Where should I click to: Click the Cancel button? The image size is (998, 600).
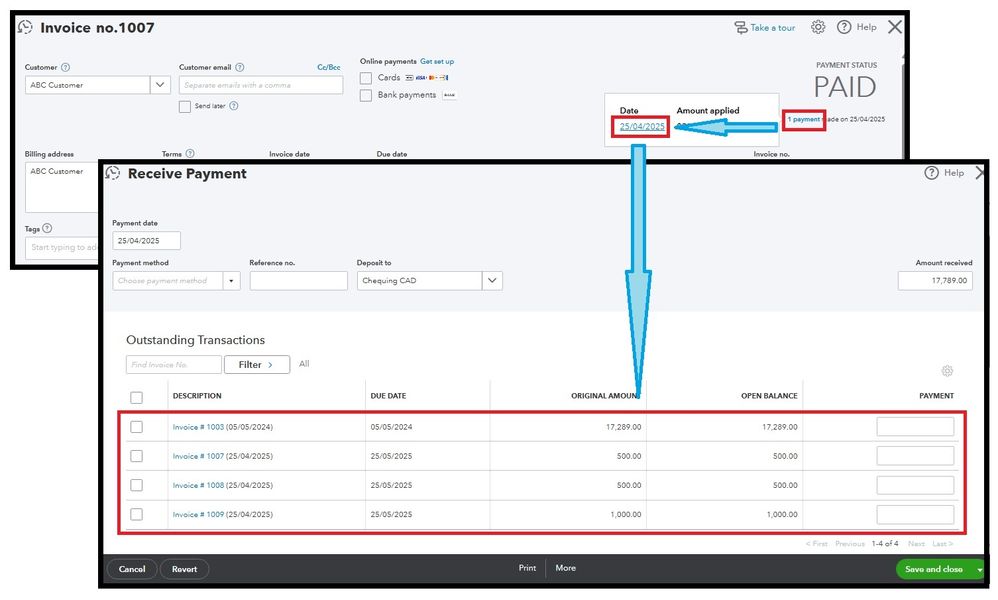[132, 569]
